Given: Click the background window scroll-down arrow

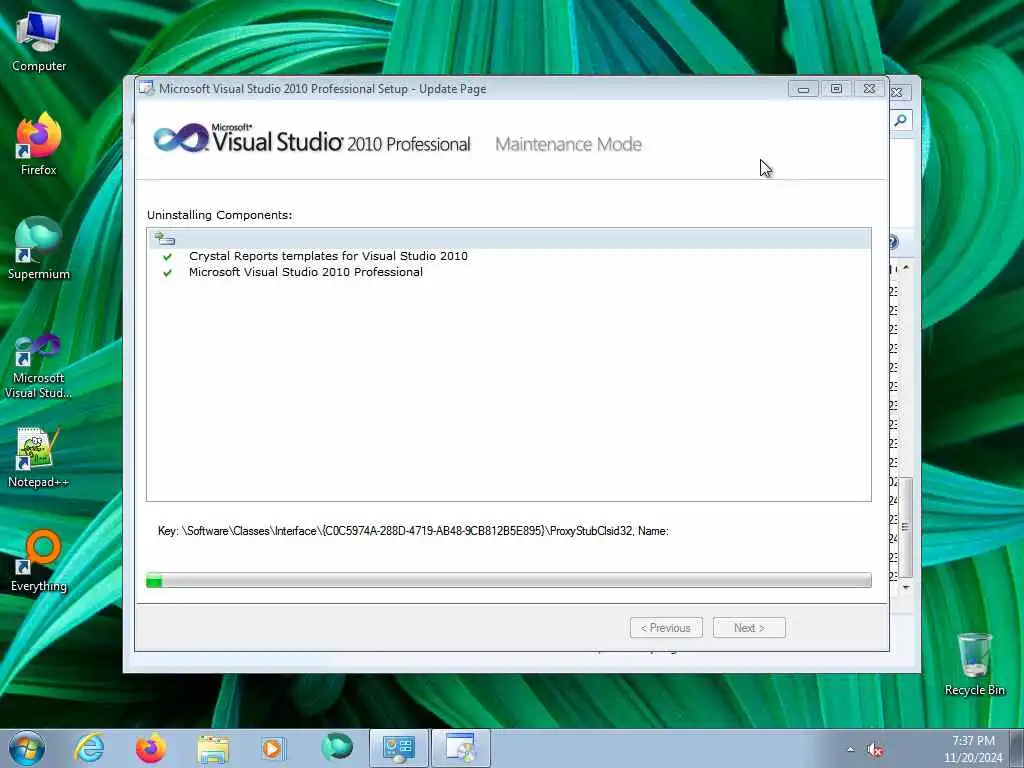Looking at the screenshot, I should 906,587.
